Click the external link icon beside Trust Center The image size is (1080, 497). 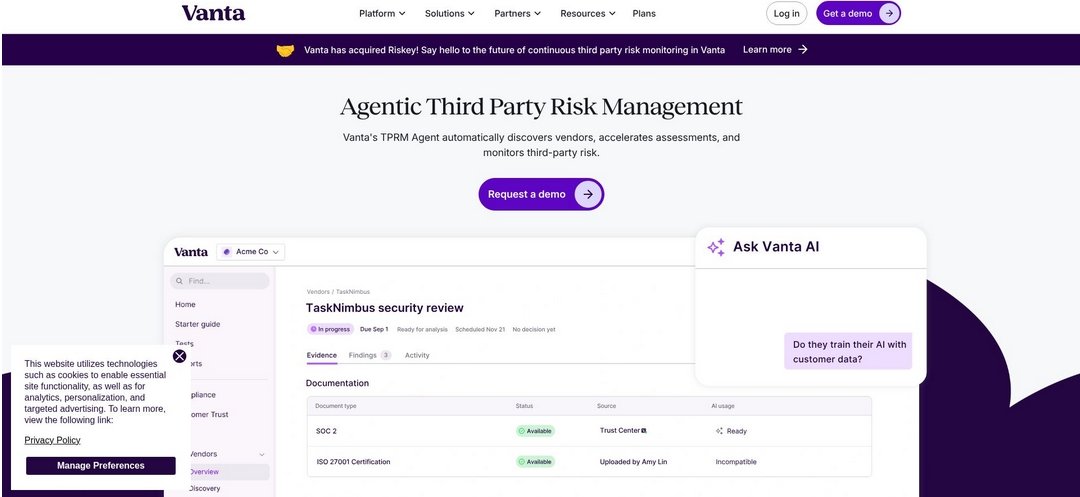pos(644,430)
